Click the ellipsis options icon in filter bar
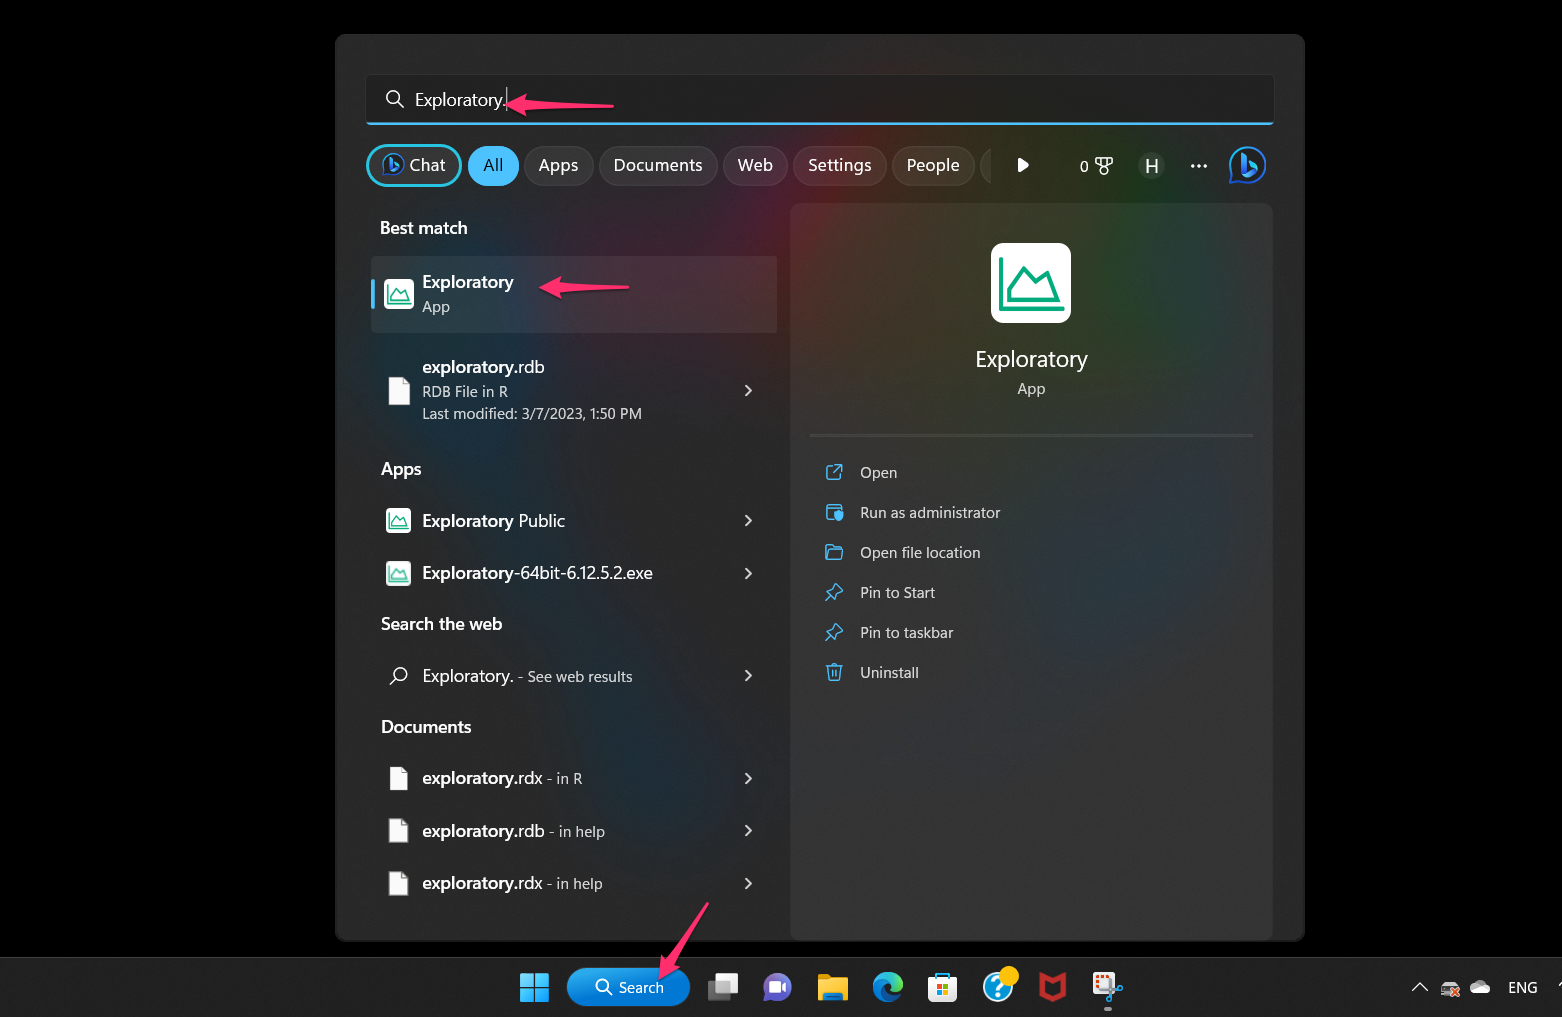 (x=1198, y=166)
